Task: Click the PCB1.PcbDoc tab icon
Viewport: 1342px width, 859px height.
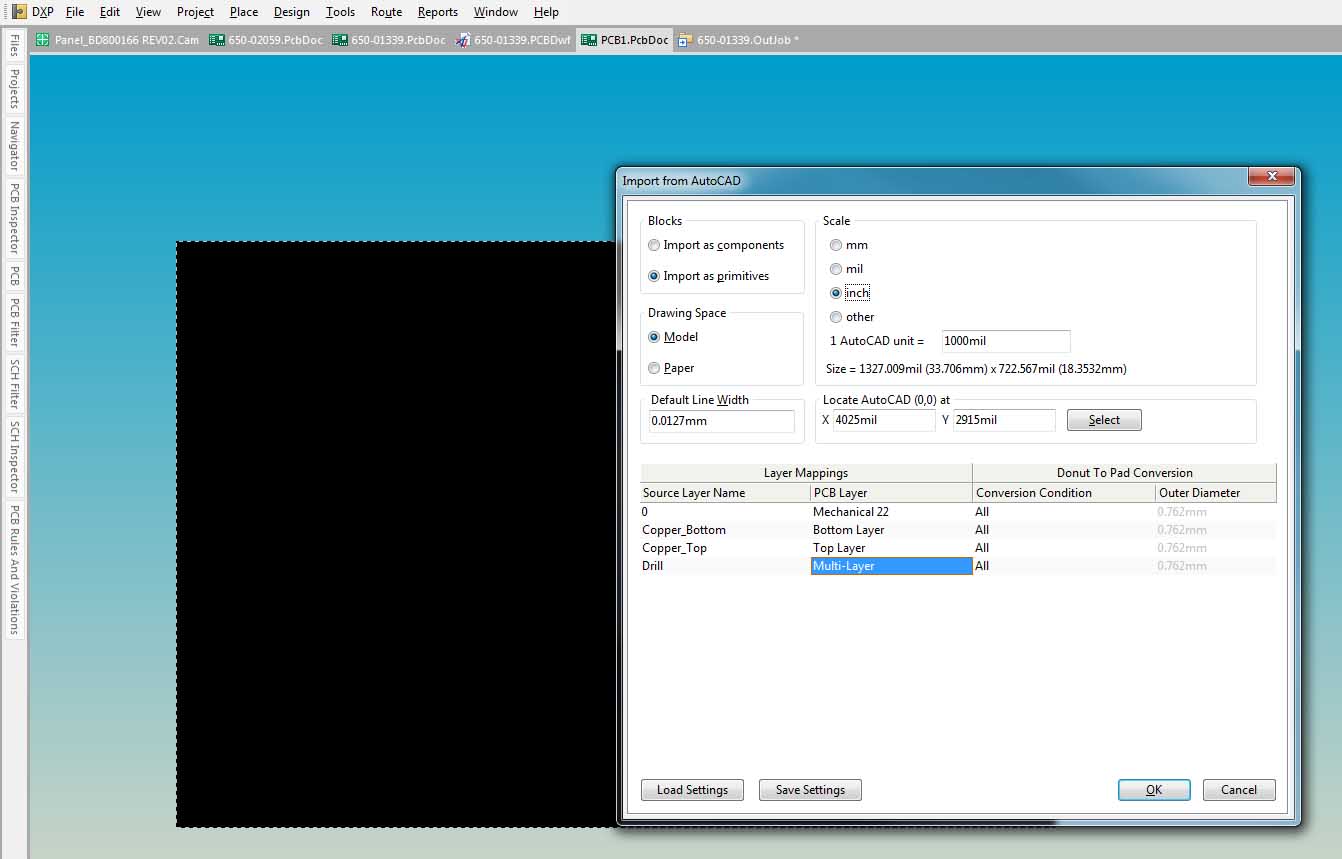Action: [x=588, y=40]
